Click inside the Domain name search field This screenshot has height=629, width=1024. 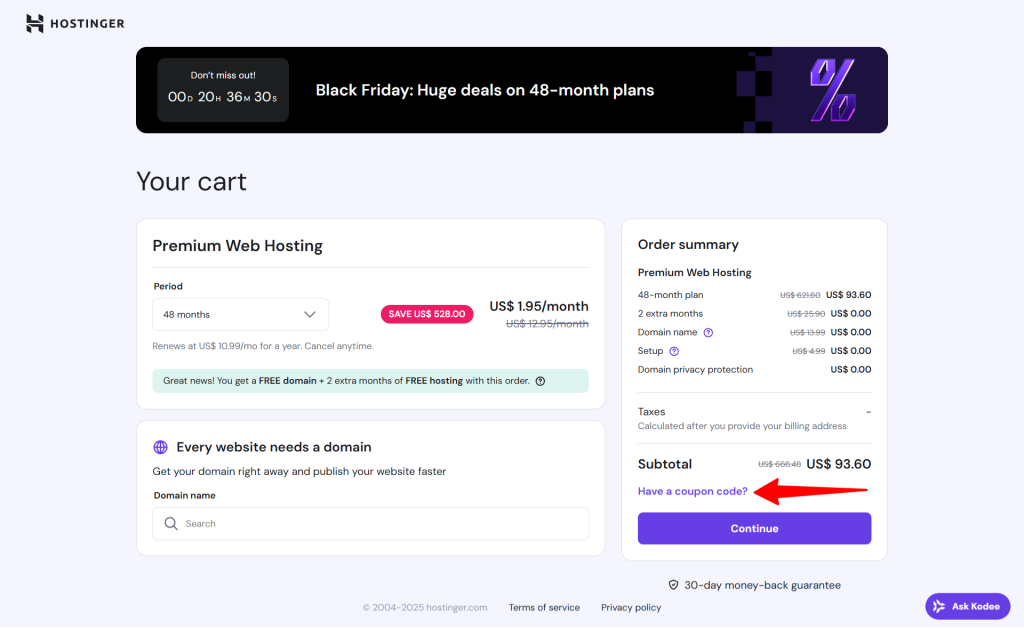(370, 523)
